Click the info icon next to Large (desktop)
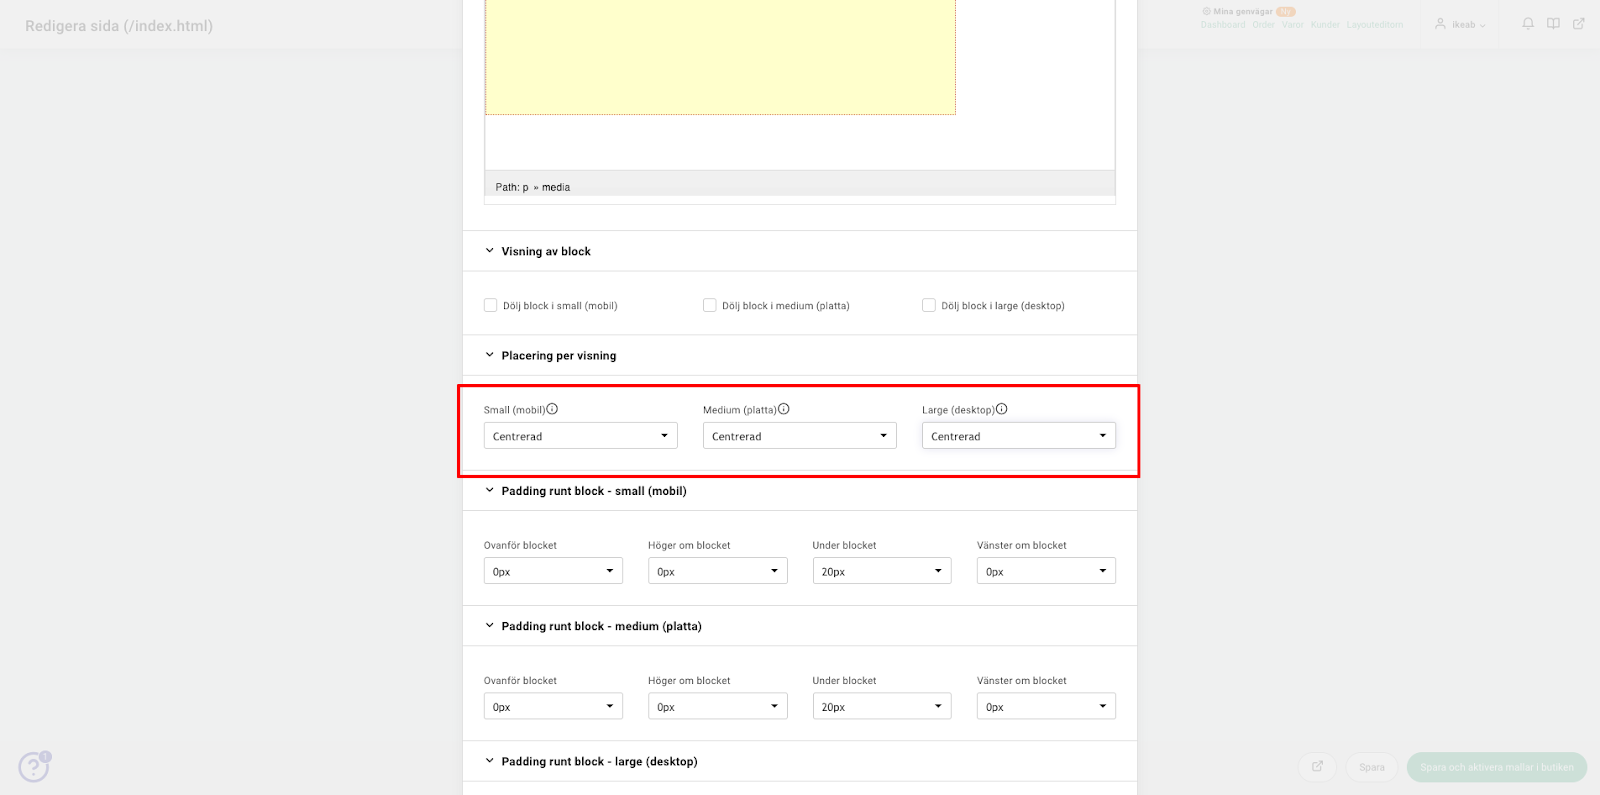 click(1002, 409)
